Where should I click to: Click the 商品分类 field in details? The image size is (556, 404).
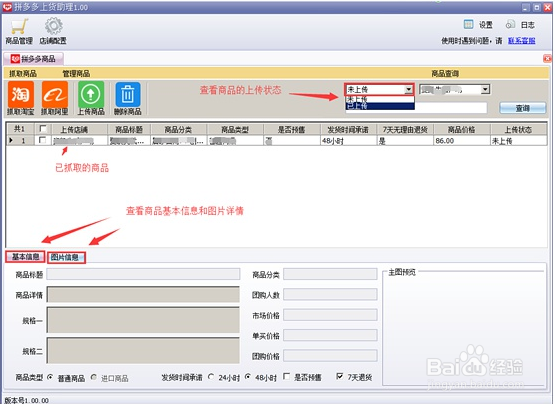tap(330, 274)
